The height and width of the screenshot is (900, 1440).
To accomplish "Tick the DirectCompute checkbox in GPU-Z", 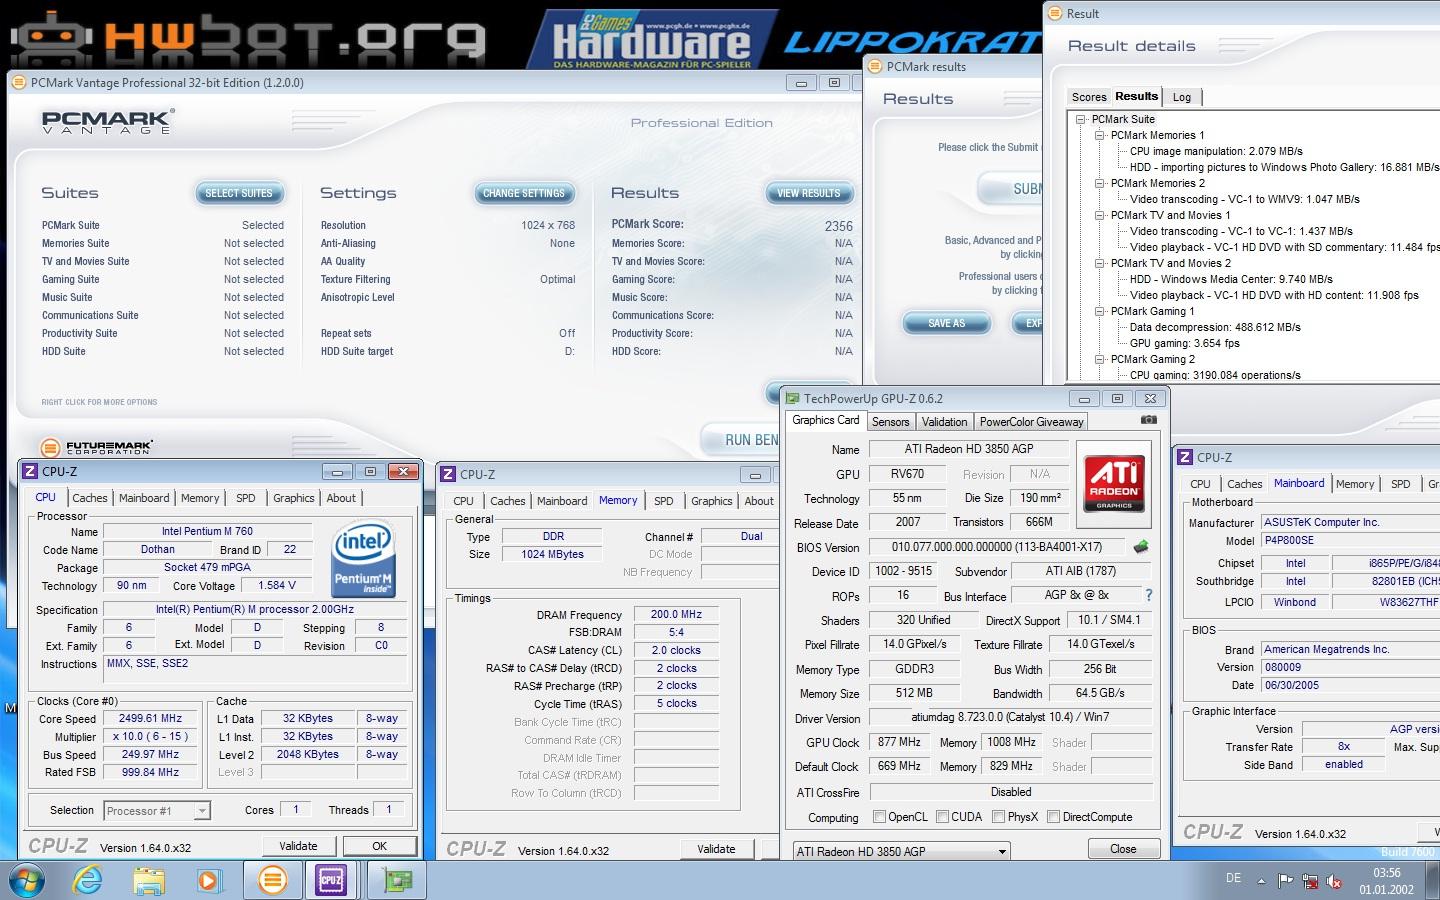I will tap(1053, 817).
